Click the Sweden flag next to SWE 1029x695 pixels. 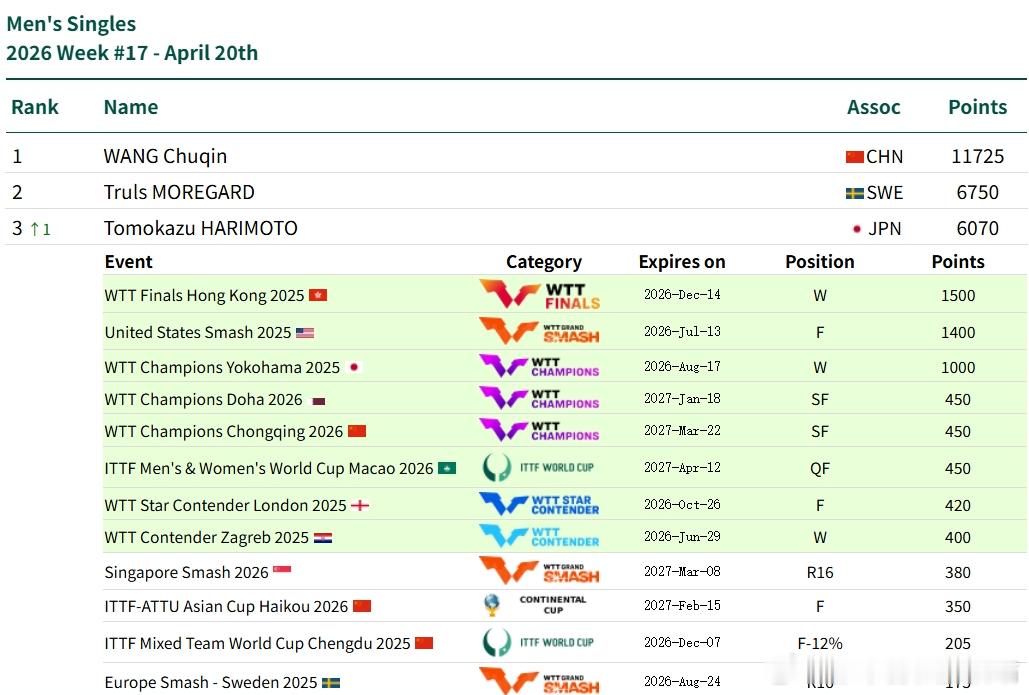pyautogui.click(x=854, y=193)
